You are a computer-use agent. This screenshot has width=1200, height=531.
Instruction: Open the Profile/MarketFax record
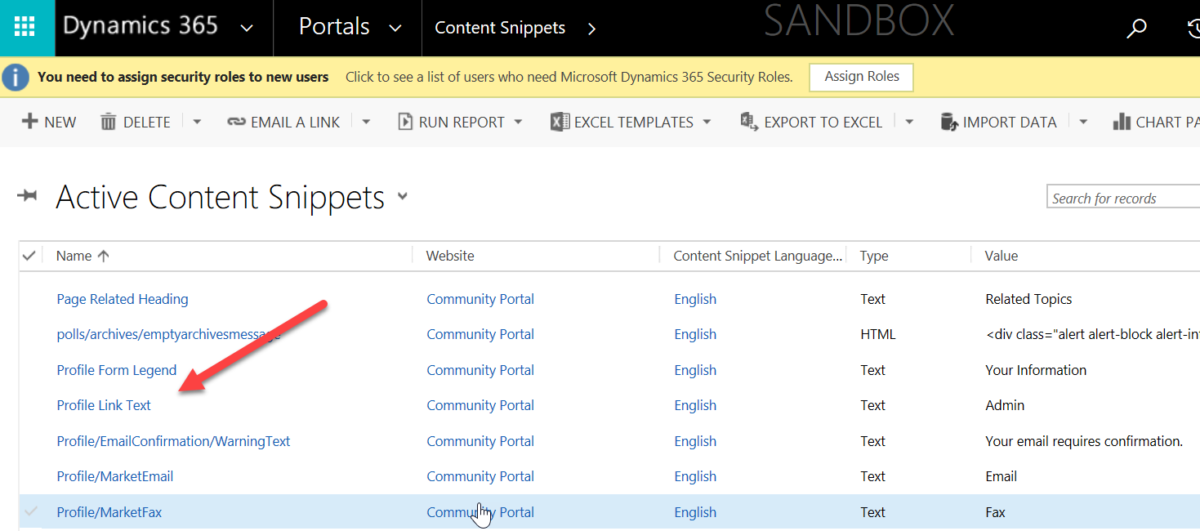click(x=109, y=512)
